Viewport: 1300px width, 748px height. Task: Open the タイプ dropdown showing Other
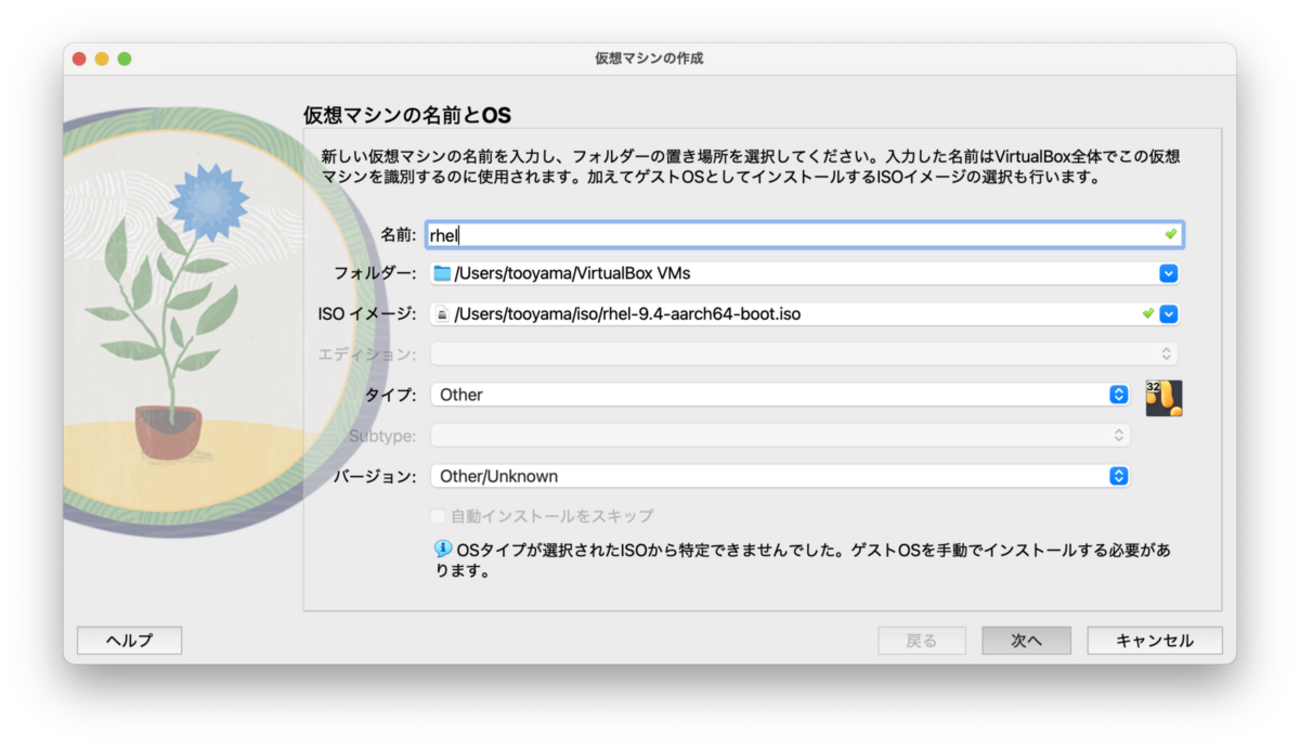tap(780, 395)
